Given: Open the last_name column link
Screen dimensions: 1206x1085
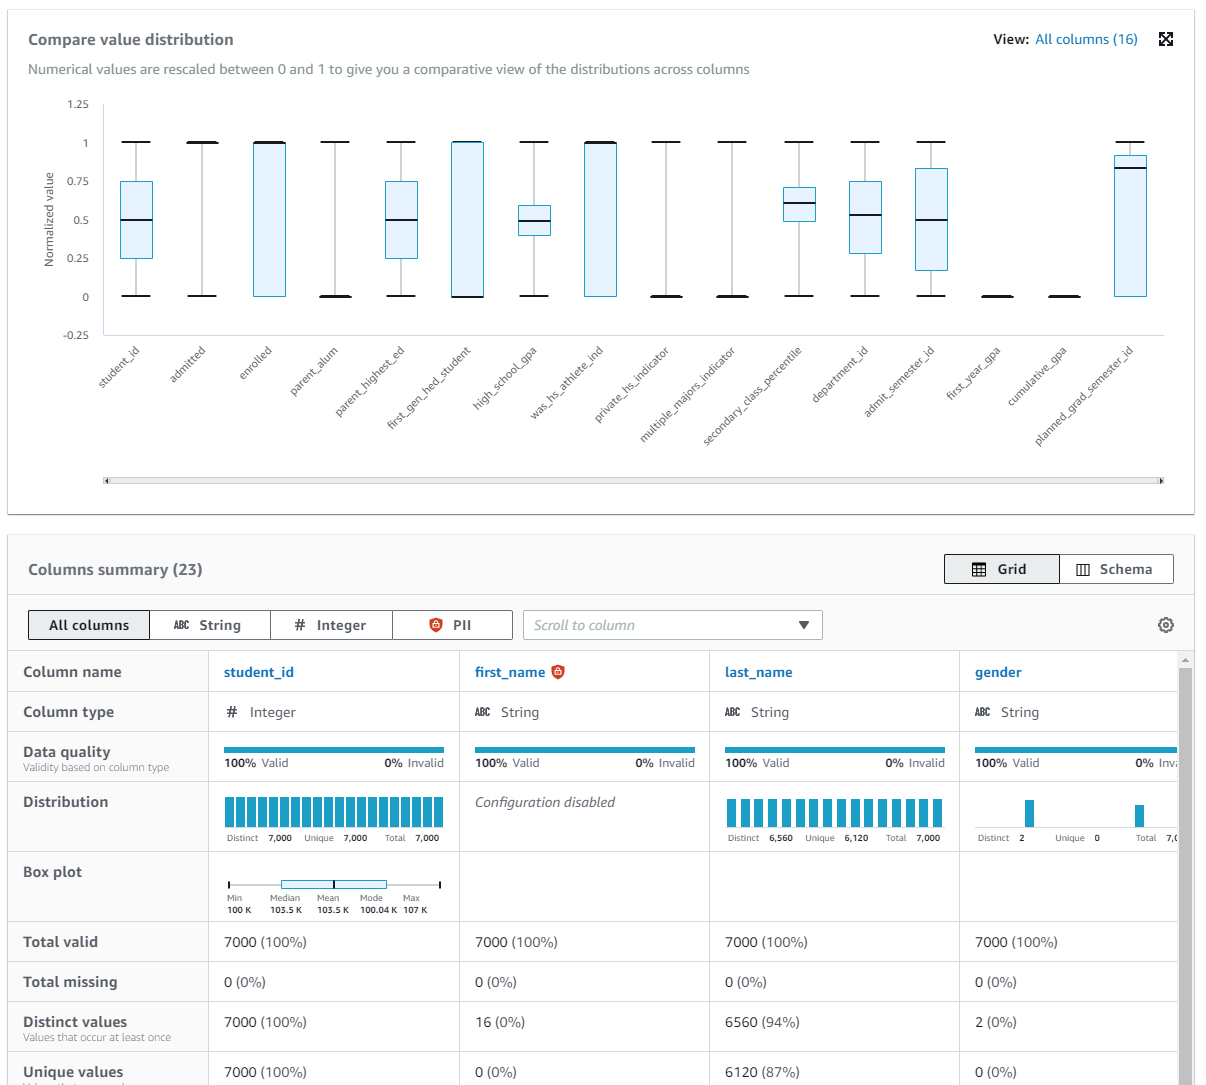Looking at the screenshot, I should [x=758, y=672].
